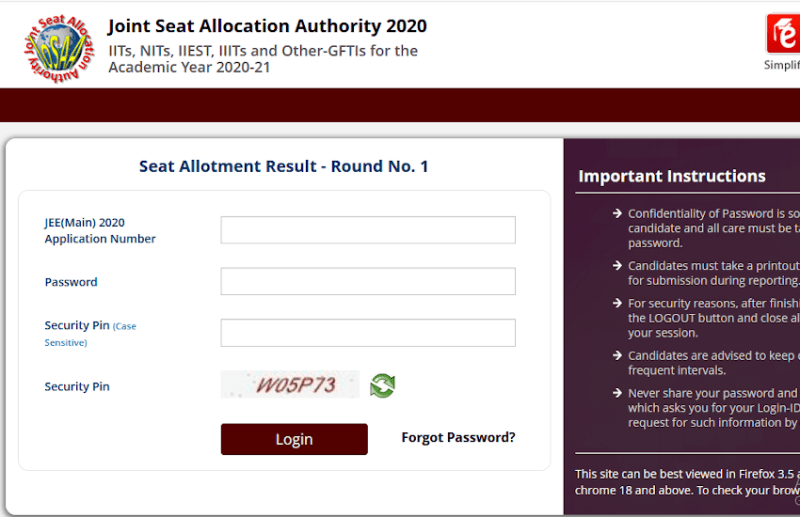Click the JoSAA circular logo
Viewport: 800px width, 517px height.
pos(56,47)
